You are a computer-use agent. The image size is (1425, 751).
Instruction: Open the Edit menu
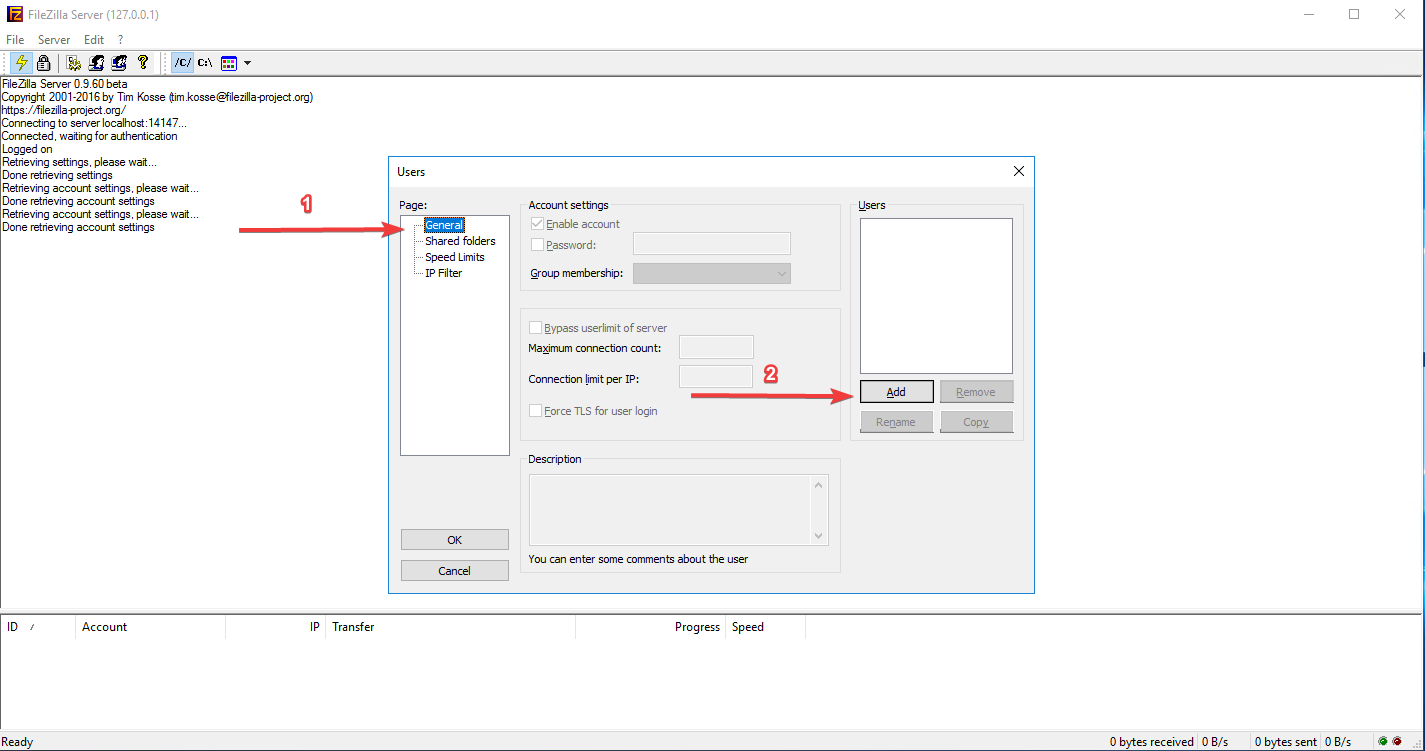click(x=94, y=40)
